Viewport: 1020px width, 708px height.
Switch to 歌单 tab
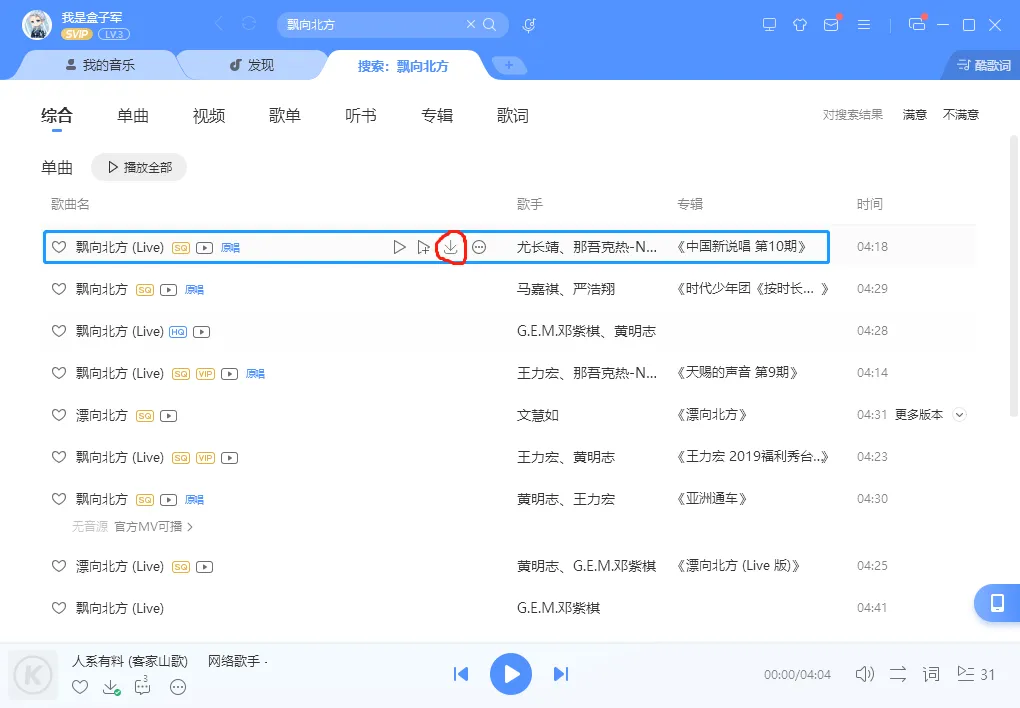285,116
